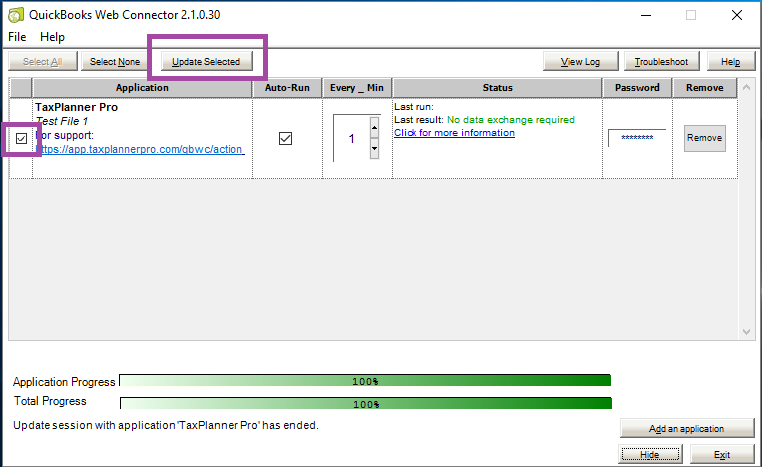
Task: Open the Help menu
Action: click(x=52, y=37)
